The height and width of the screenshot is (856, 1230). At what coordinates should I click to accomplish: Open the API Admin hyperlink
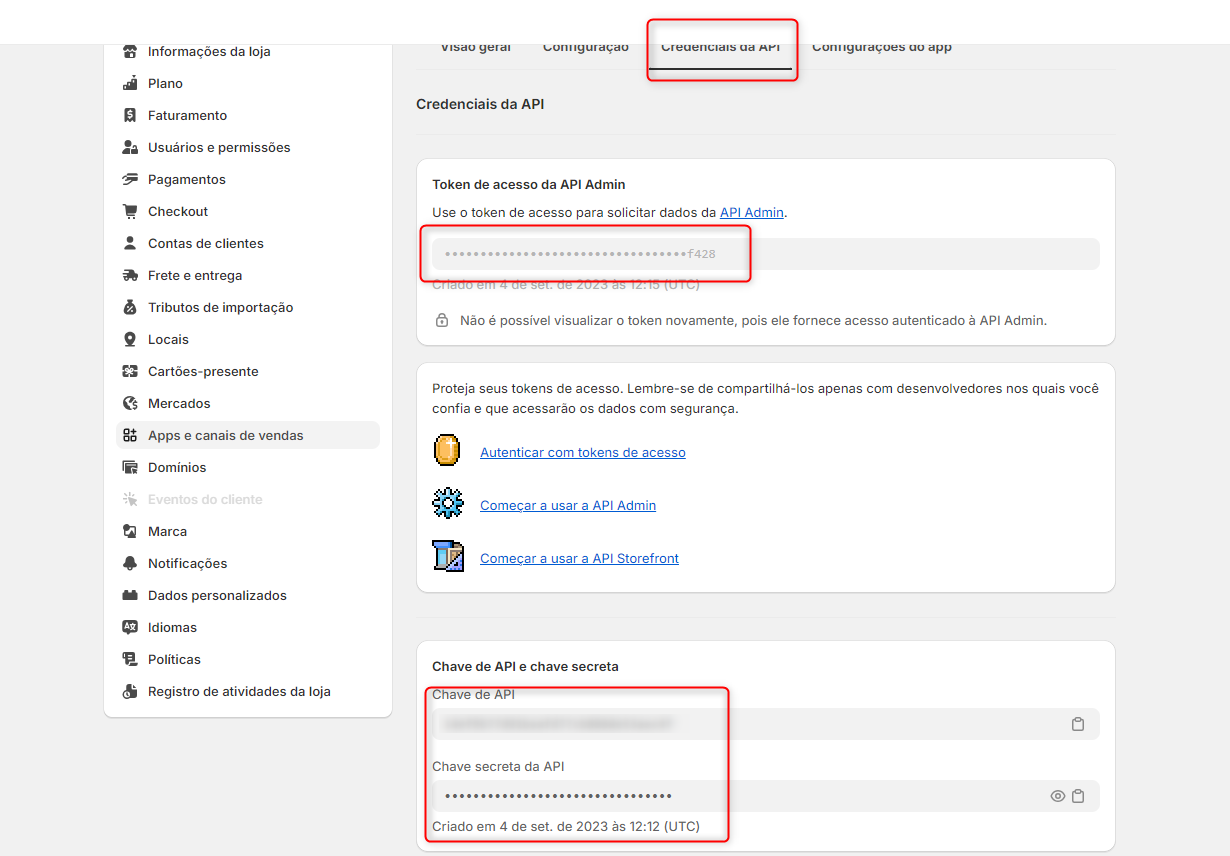(x=751, y=212)
